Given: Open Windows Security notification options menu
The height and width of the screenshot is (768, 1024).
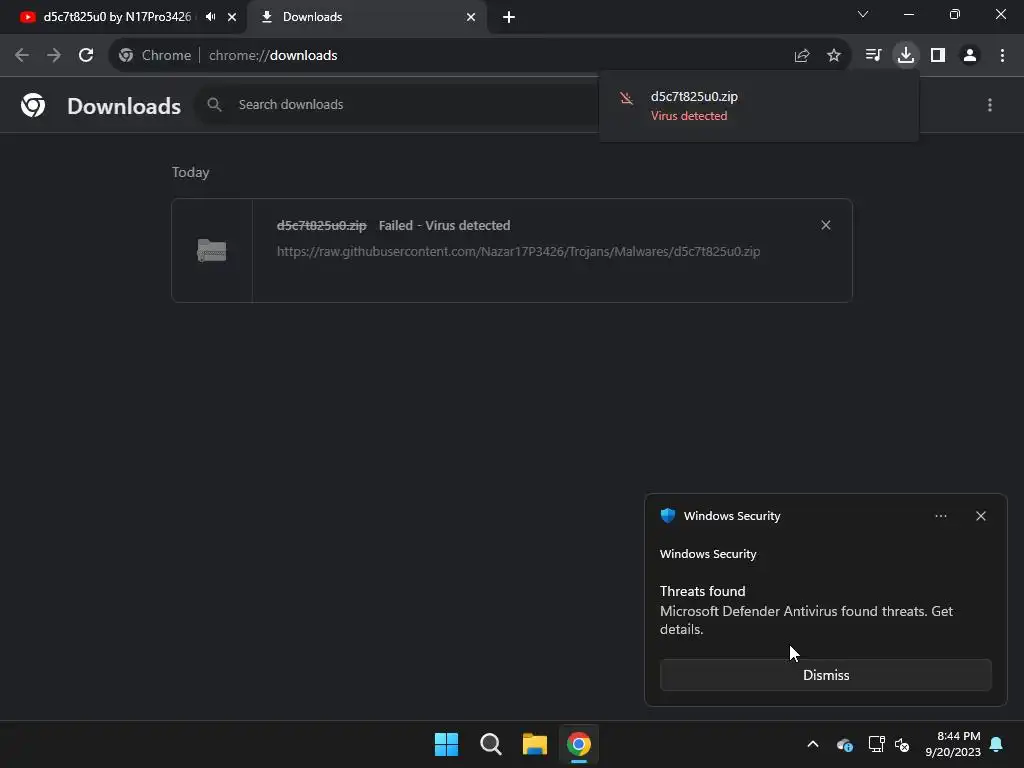Looking at the screenshot, I should pos(940,516).
